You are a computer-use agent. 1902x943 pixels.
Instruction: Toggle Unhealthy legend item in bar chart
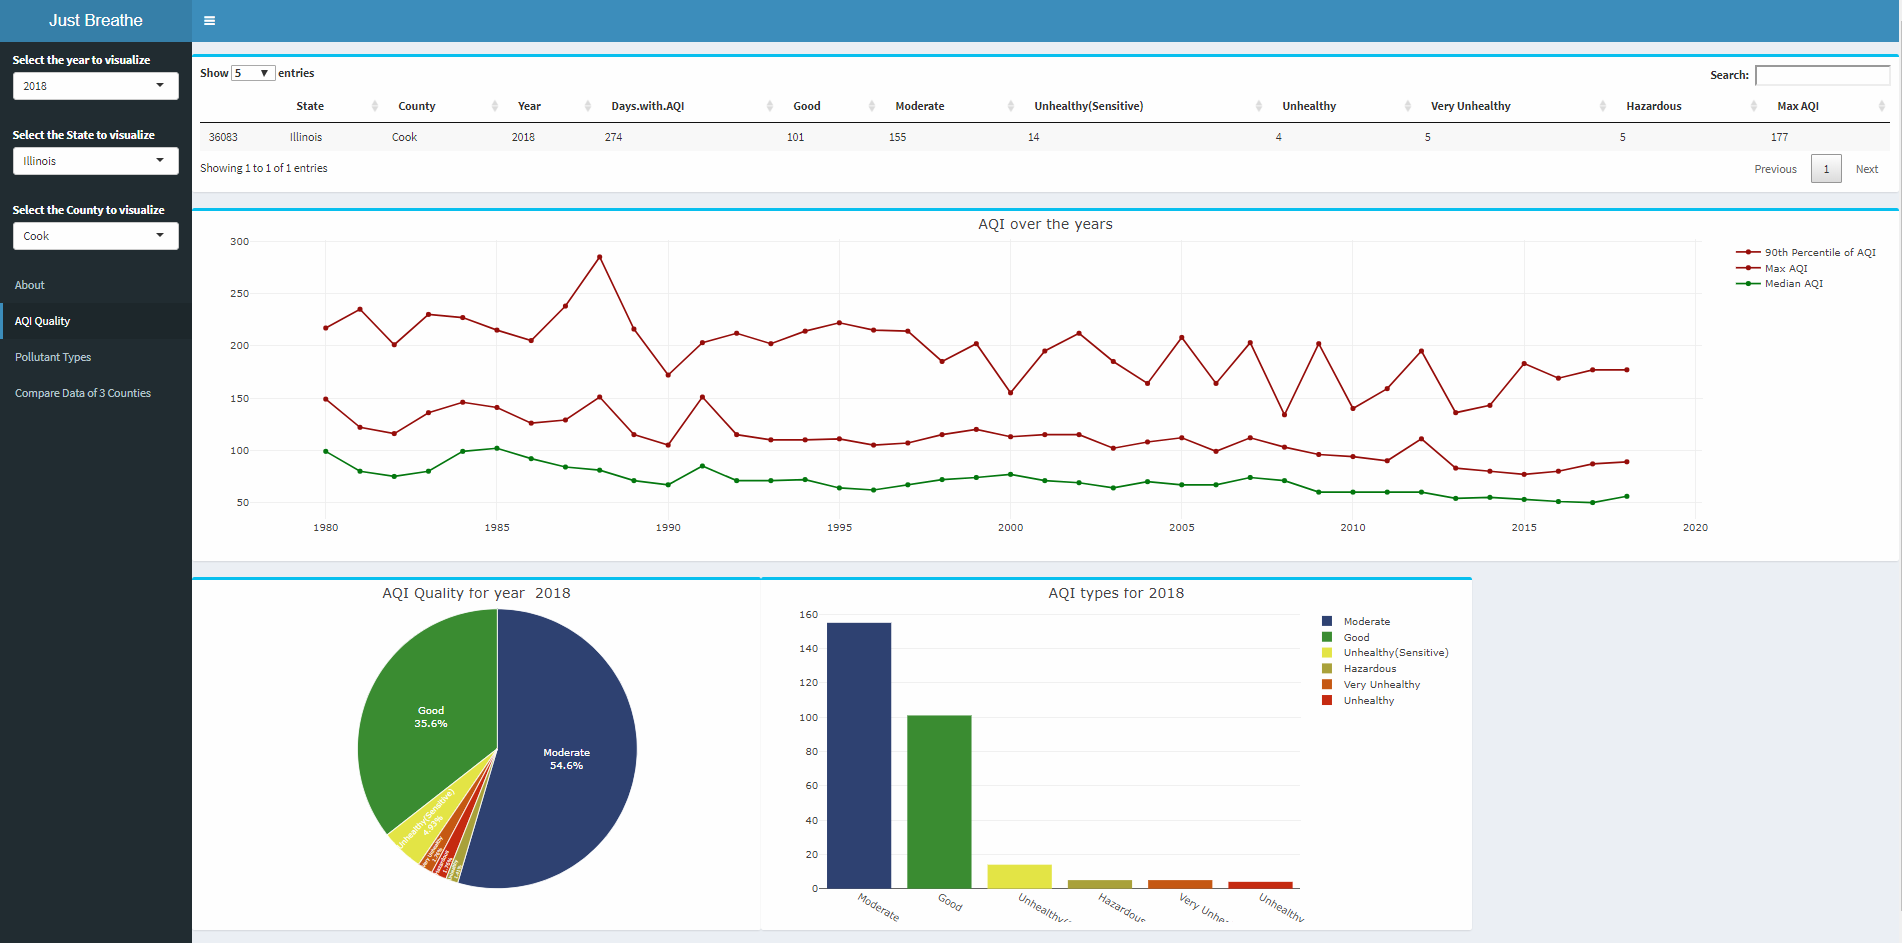tap(1358, 701)
